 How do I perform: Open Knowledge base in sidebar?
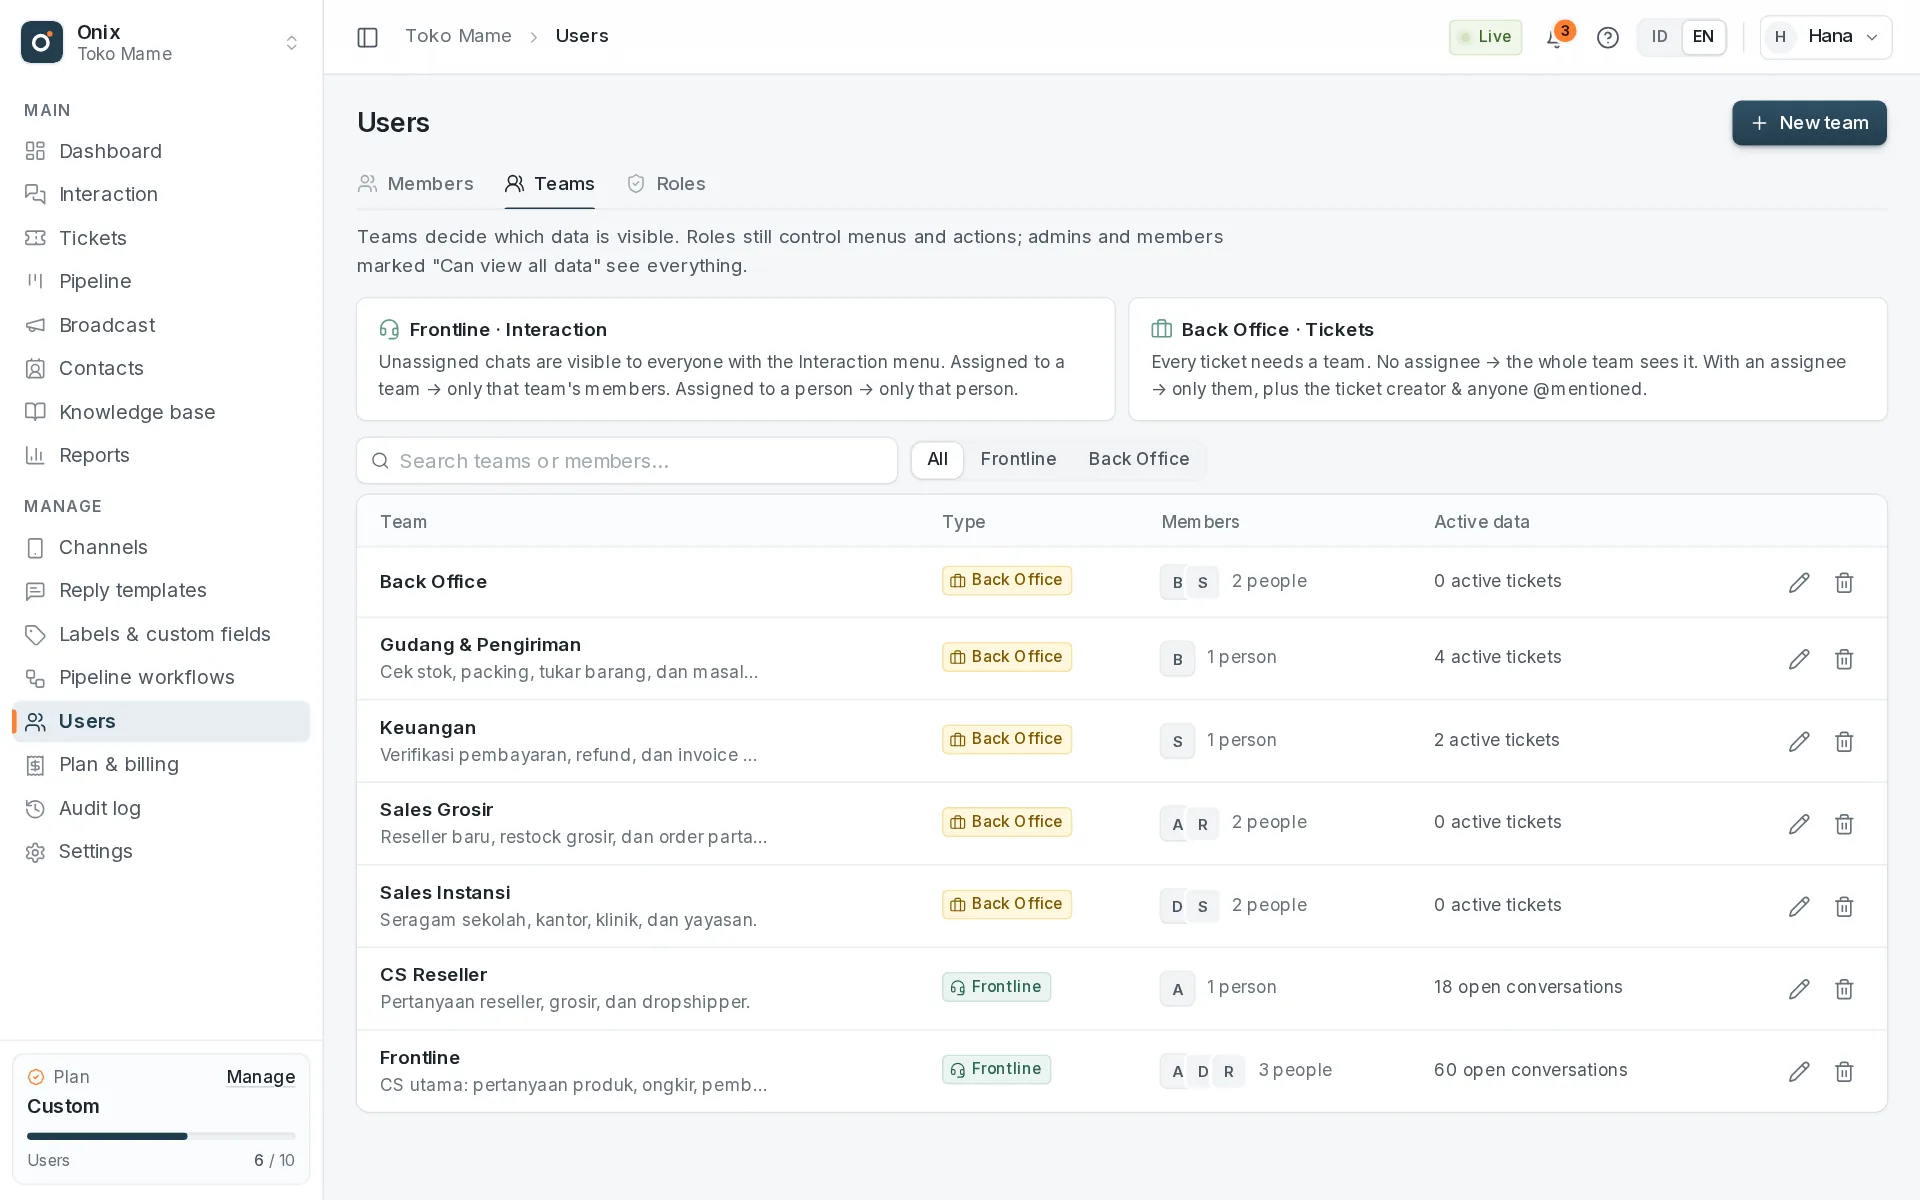[x=161, y=412]
